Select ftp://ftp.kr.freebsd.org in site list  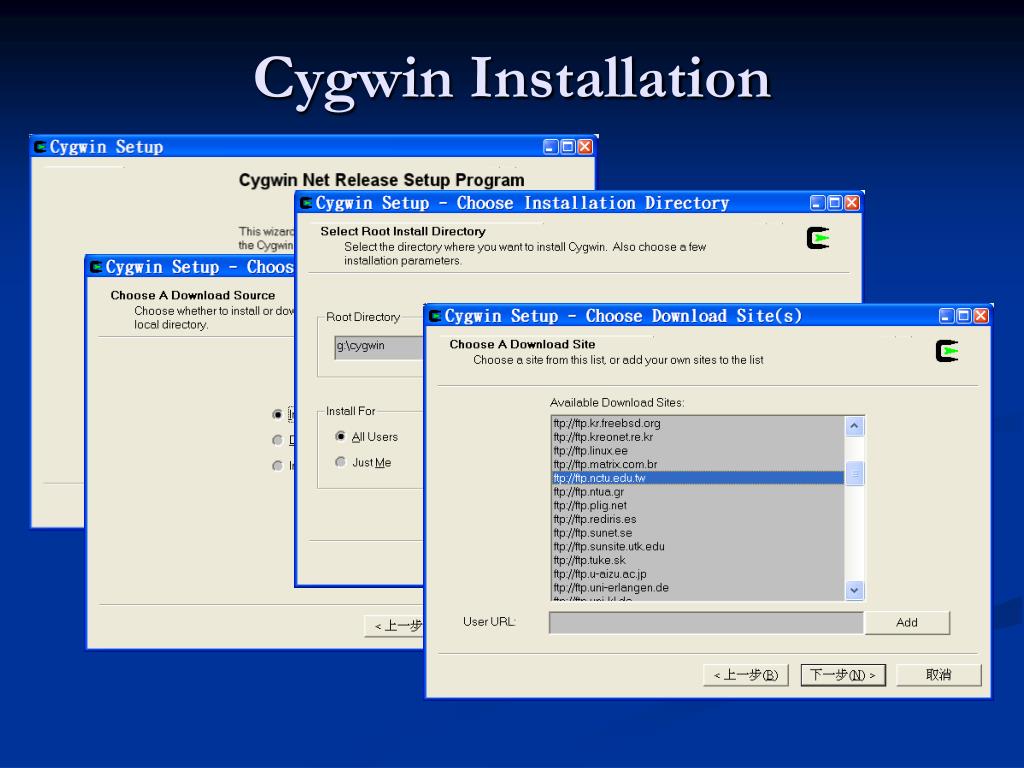tap(697, 423)
